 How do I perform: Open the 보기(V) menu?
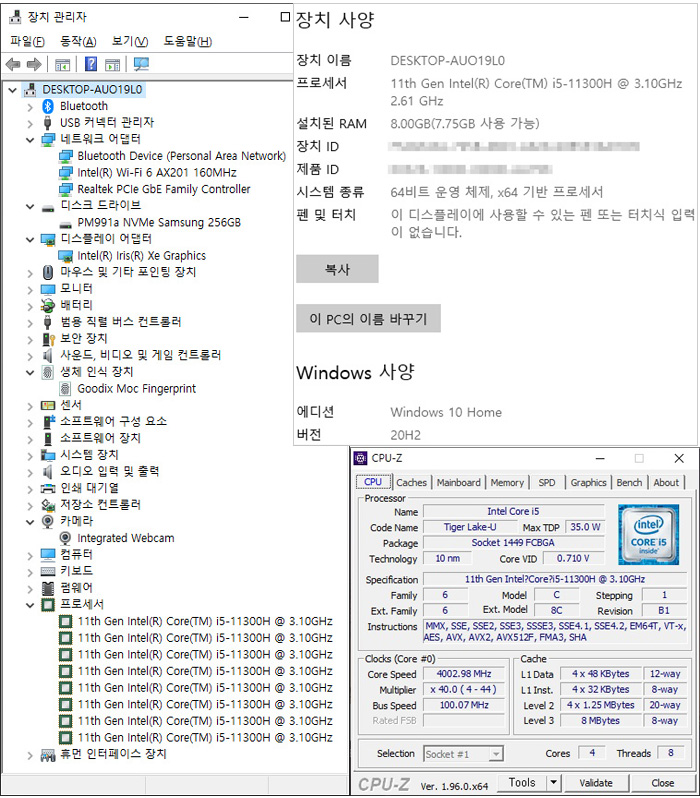coord(130,41)
